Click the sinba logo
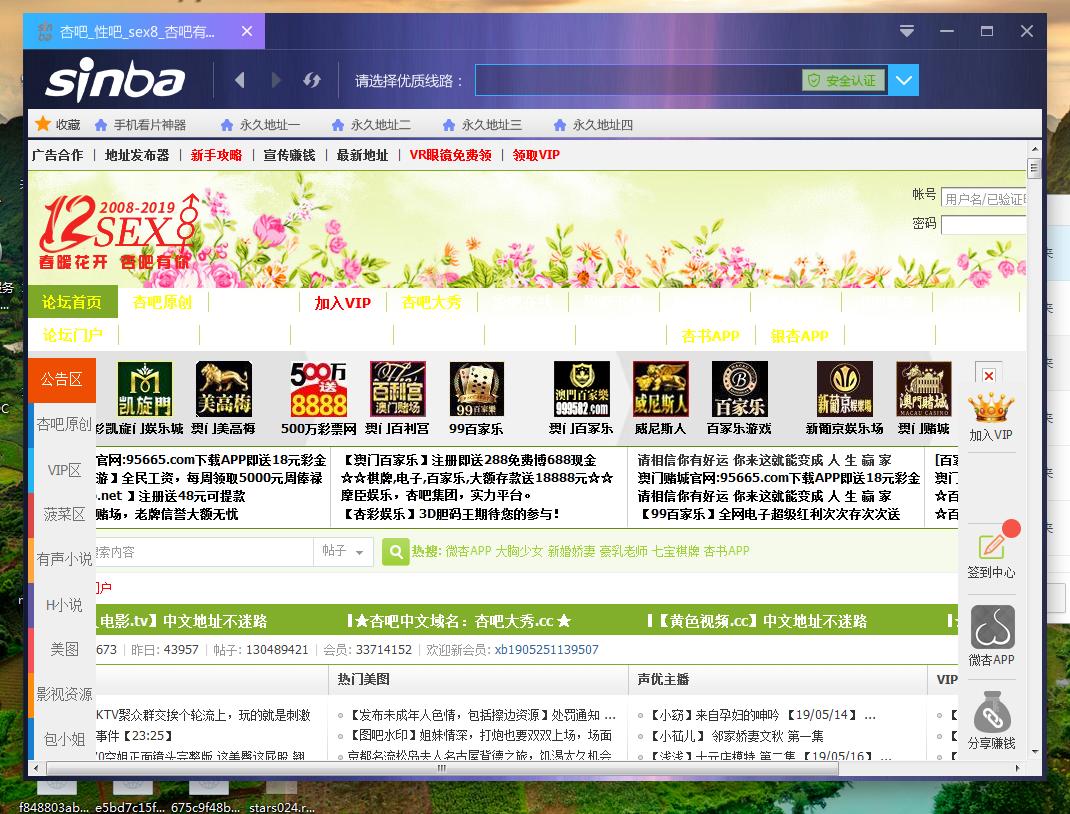This screenshot has width=1070, height=814. click(115, 80)
